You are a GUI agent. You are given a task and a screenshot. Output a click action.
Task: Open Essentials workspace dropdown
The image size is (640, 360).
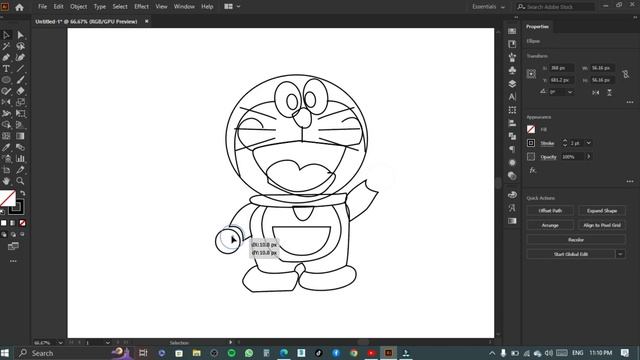click(488, 7)
